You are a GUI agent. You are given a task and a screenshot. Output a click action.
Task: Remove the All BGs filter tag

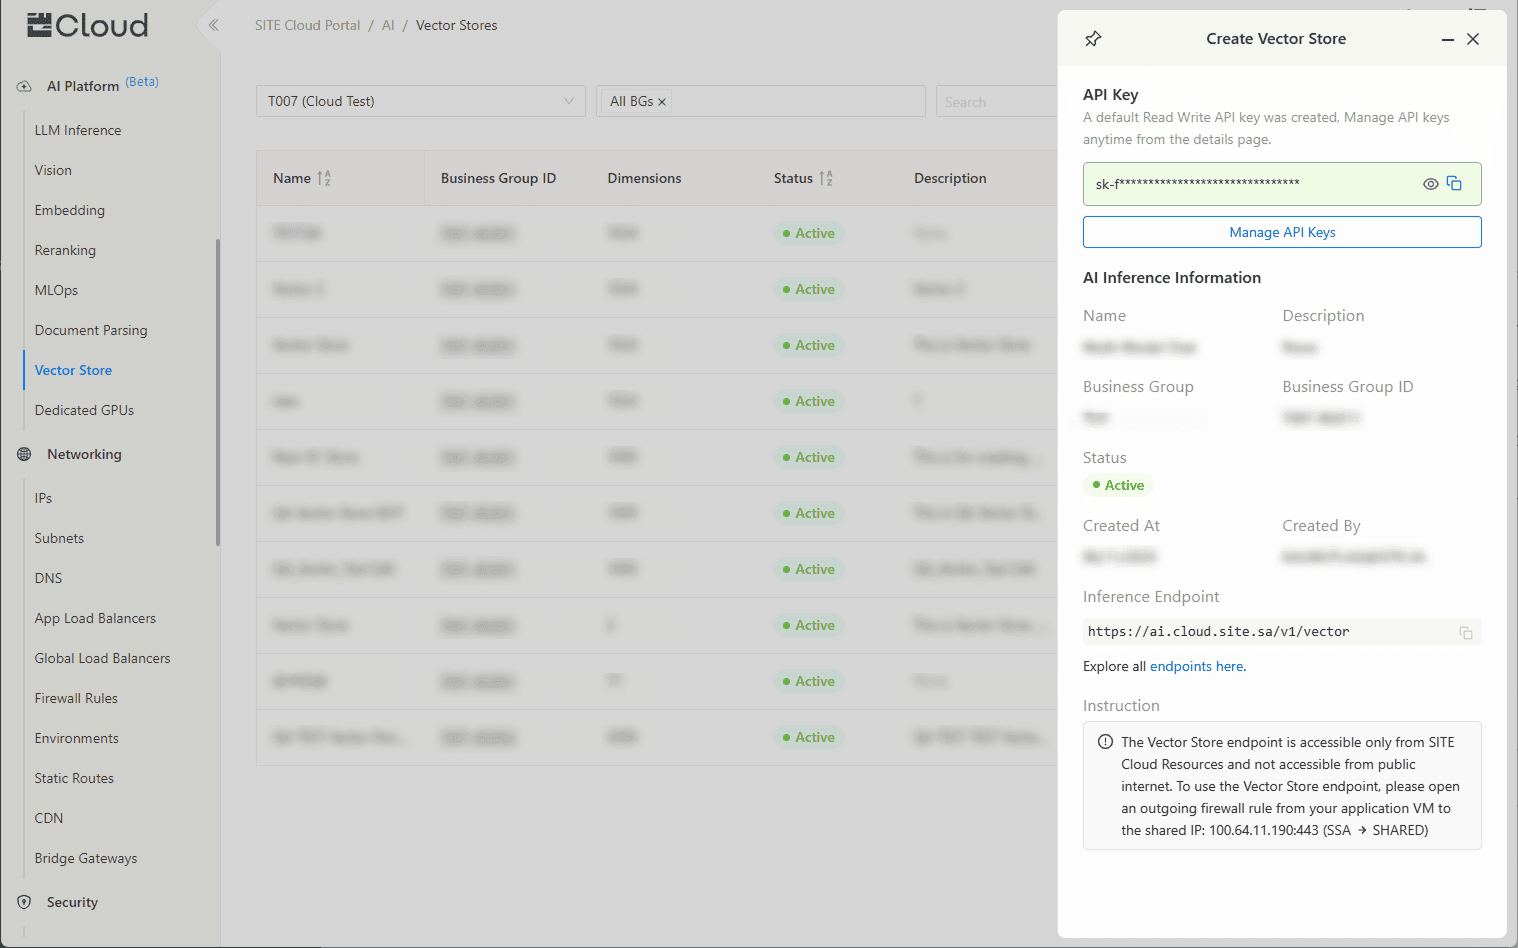coord(662,102)
